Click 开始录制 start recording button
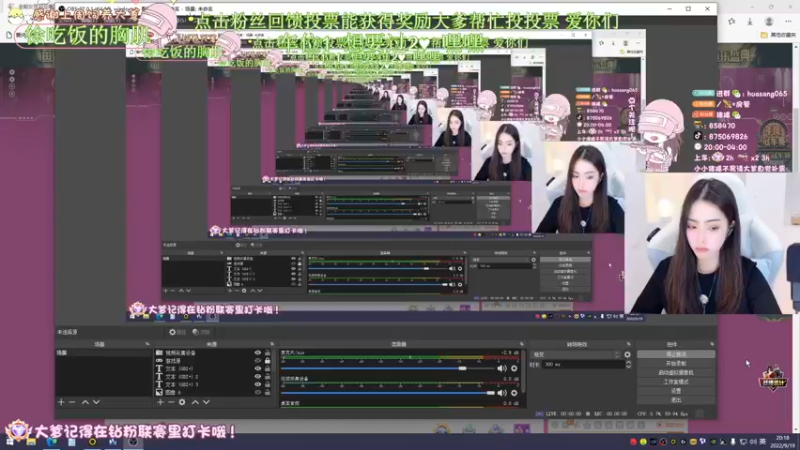 tap(676, 363)
